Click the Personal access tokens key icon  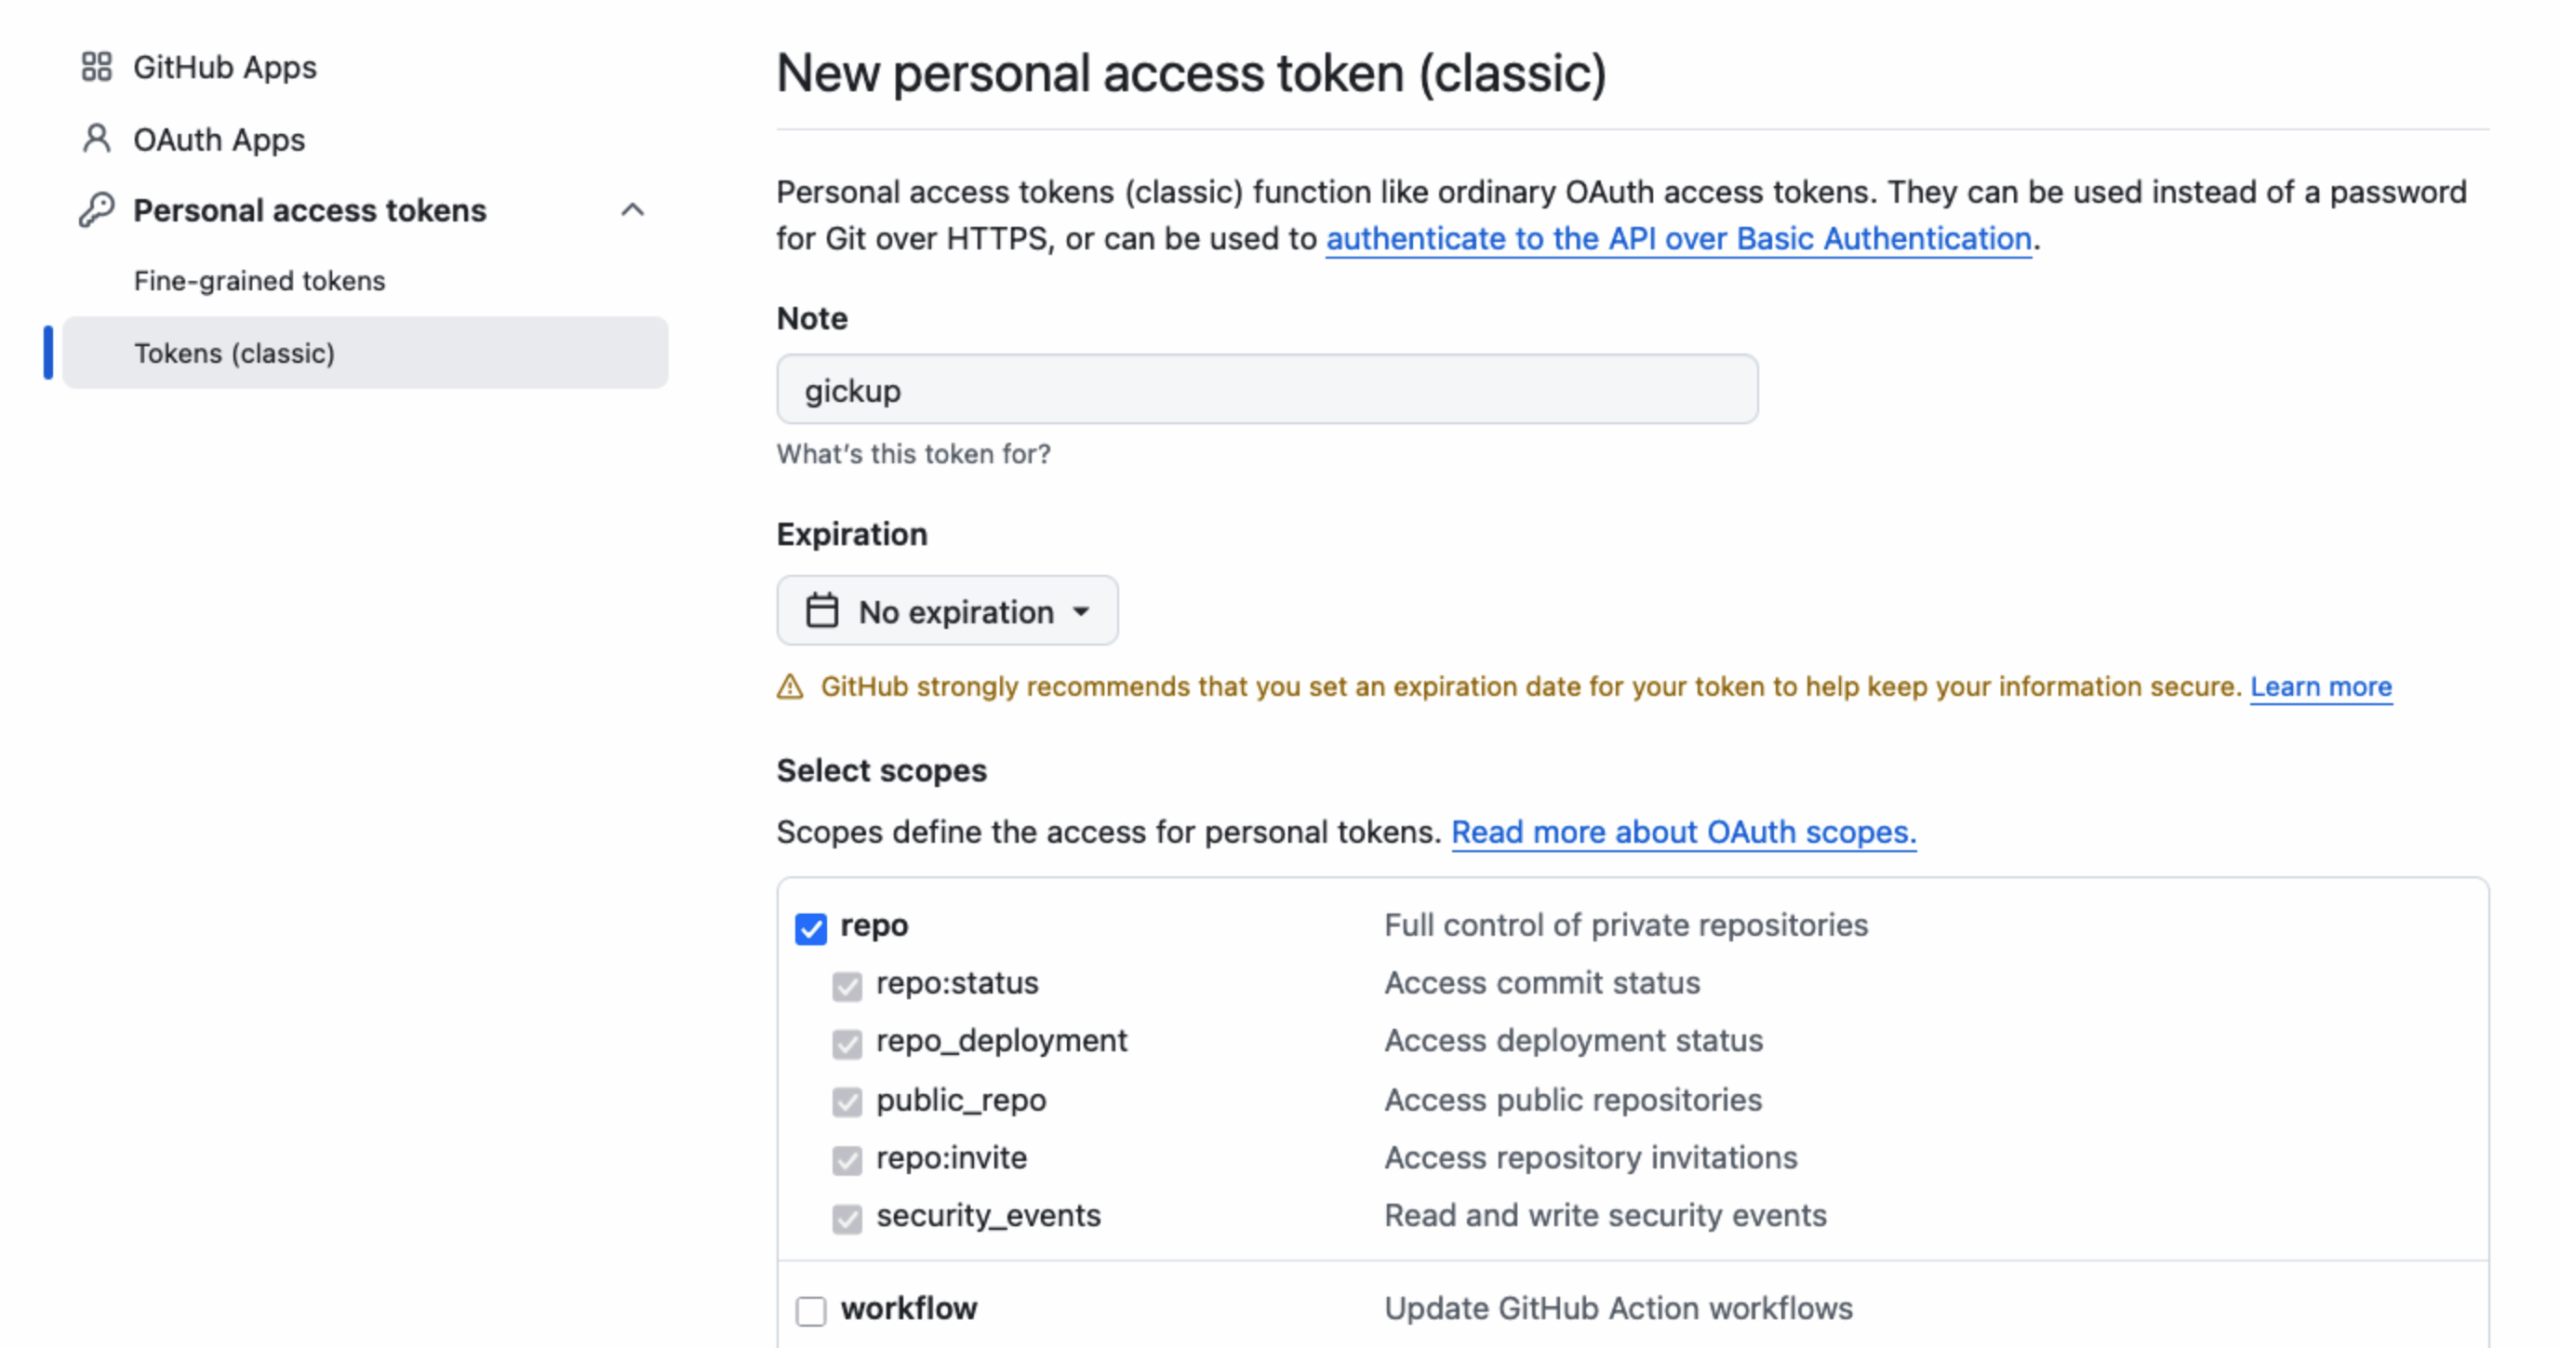[x=96, y=210]
